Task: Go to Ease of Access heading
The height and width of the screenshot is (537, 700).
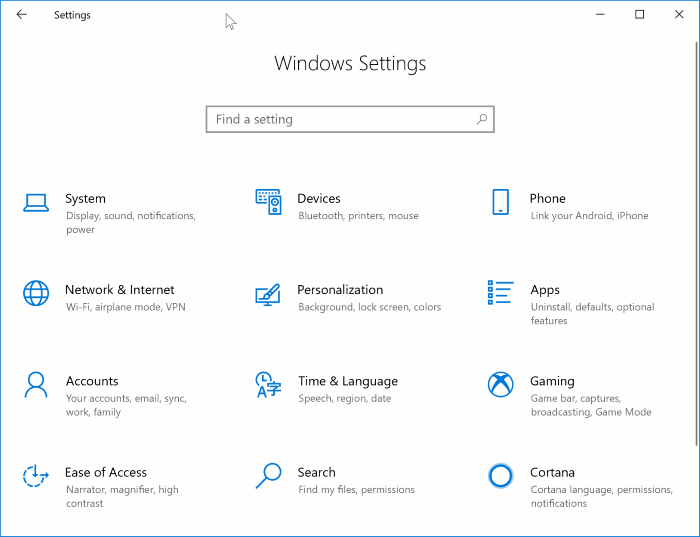Action: pyautogui.click(x=106, y=472)
